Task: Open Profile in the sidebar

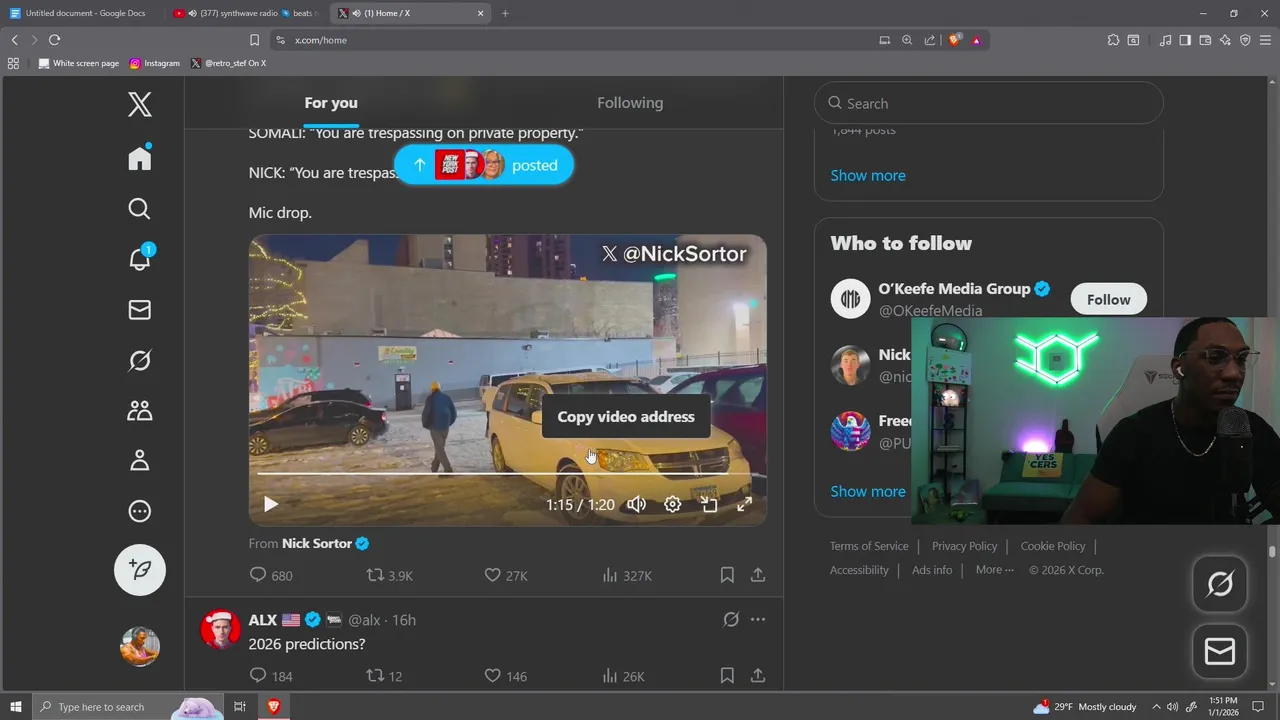Action: (x=140, y=460)
